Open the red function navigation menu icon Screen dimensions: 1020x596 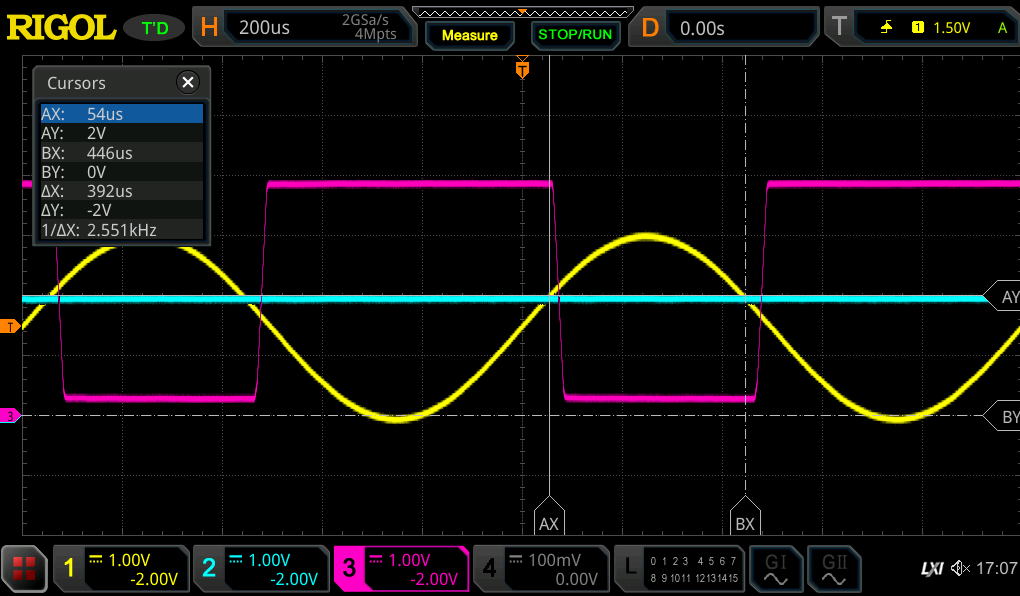[x=24, y=569]
